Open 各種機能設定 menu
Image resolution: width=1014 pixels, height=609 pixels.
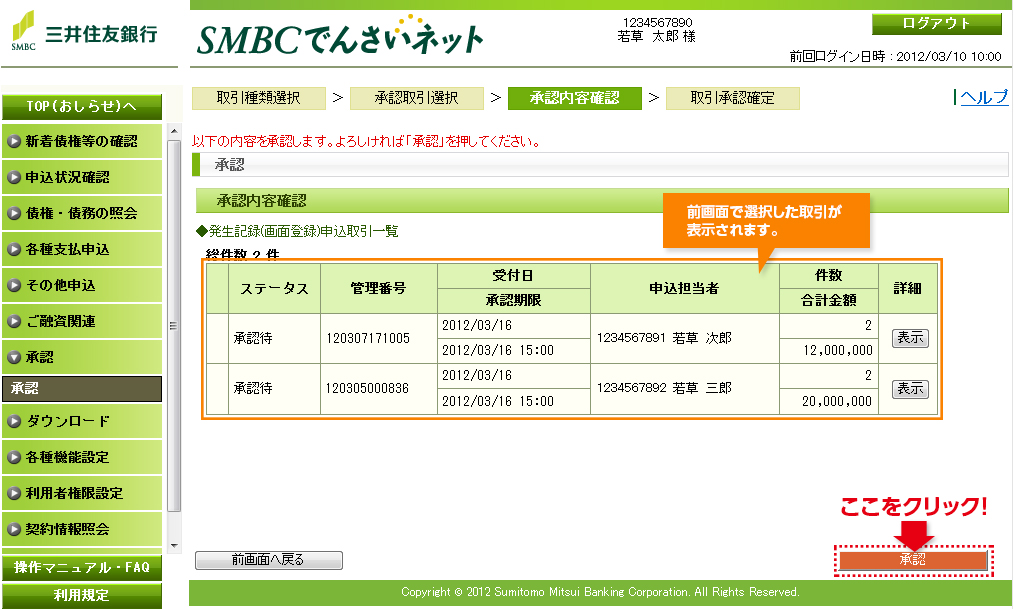[x=82, y=458]
